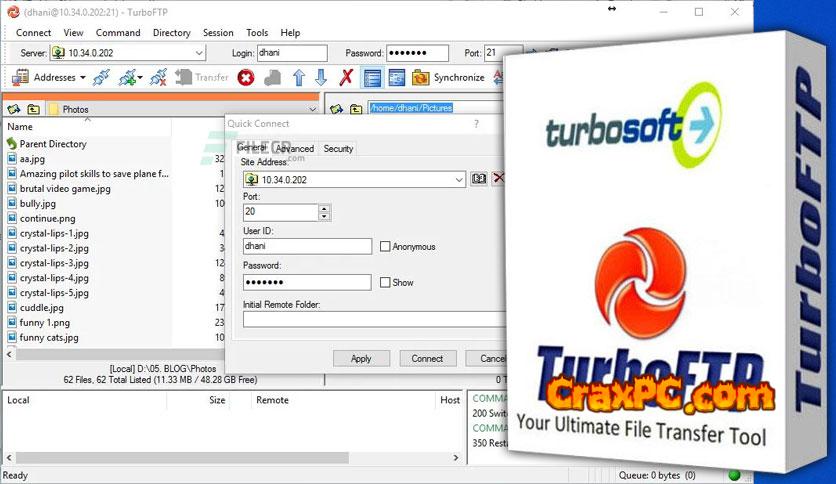Screen dimensions: 836x484
Task: Open the Site Address combo box dropdown
Action: (459, 179)
